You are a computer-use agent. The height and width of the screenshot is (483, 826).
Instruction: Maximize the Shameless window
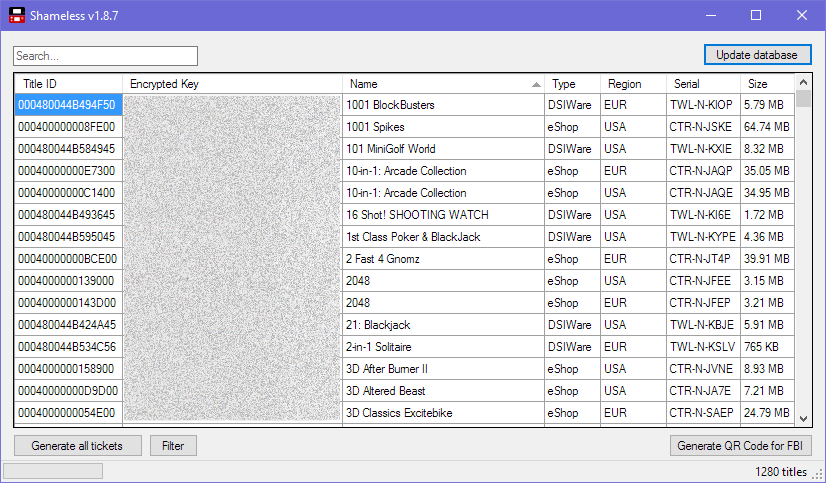(x=756, y=15)
